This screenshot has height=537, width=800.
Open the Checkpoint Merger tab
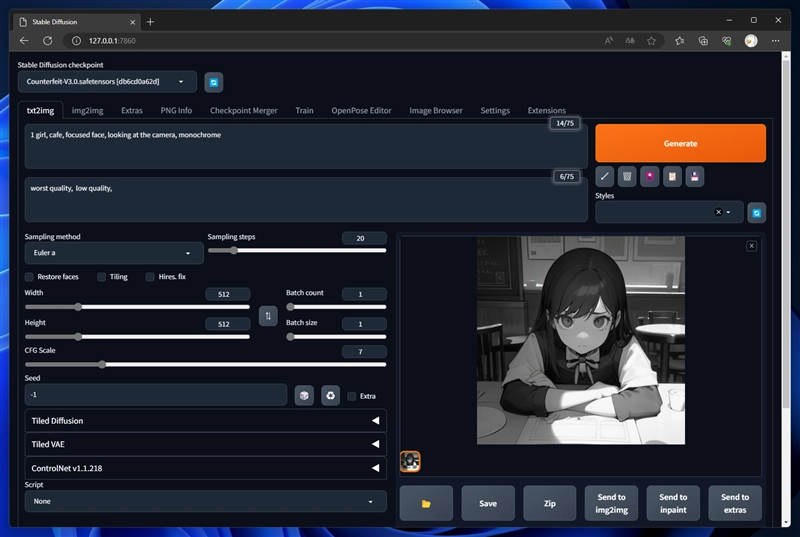coord(243,111)
